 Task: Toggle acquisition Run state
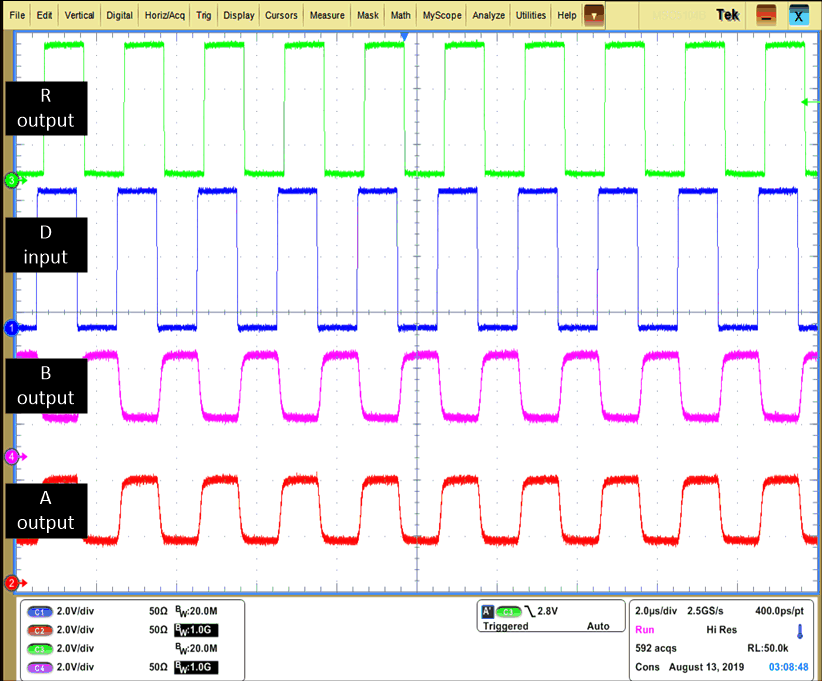pyautogui.click(x=644, y=631)
